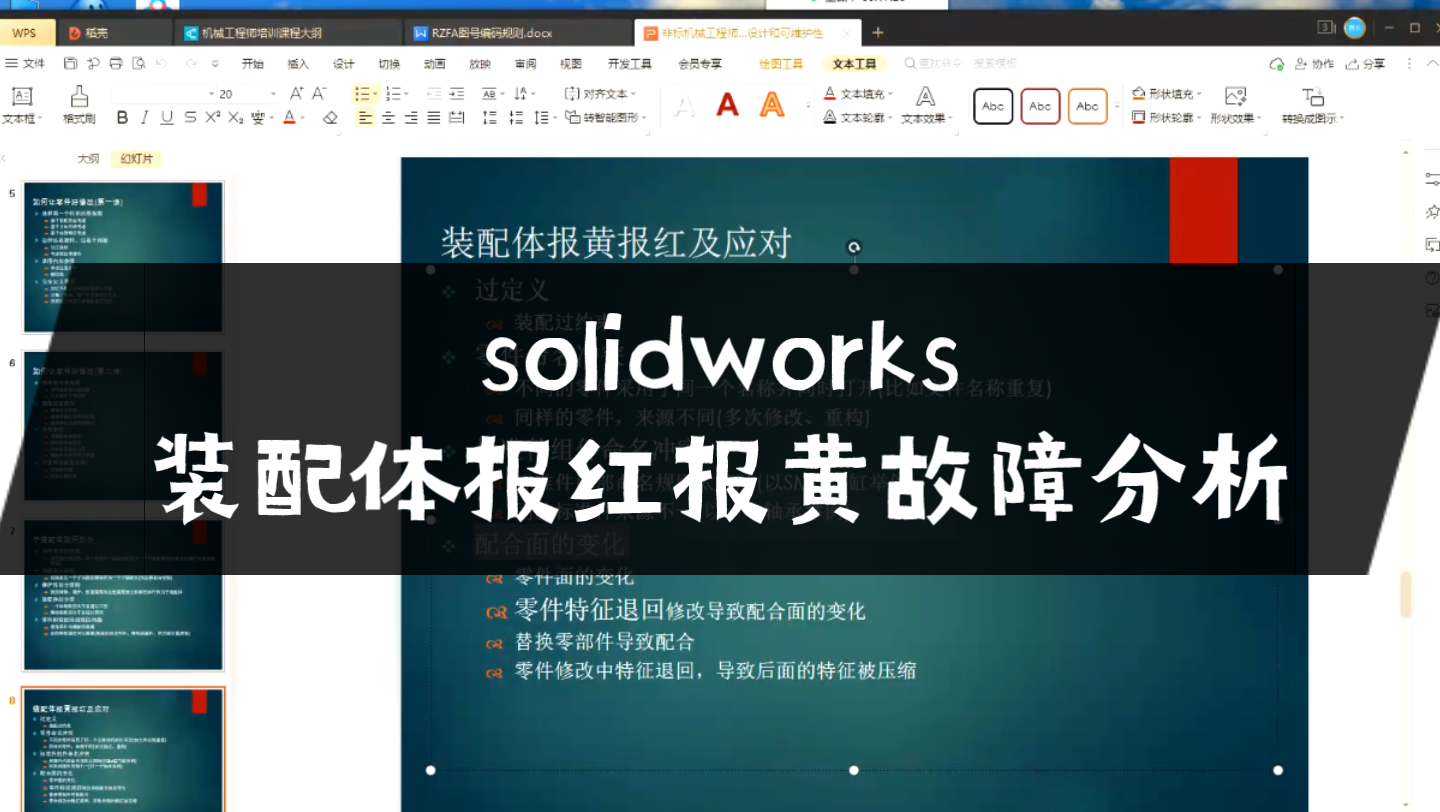1440x812 pixels.
Task: Apply orange outlined Abc shape style
Action: [x=1087, y=106]
